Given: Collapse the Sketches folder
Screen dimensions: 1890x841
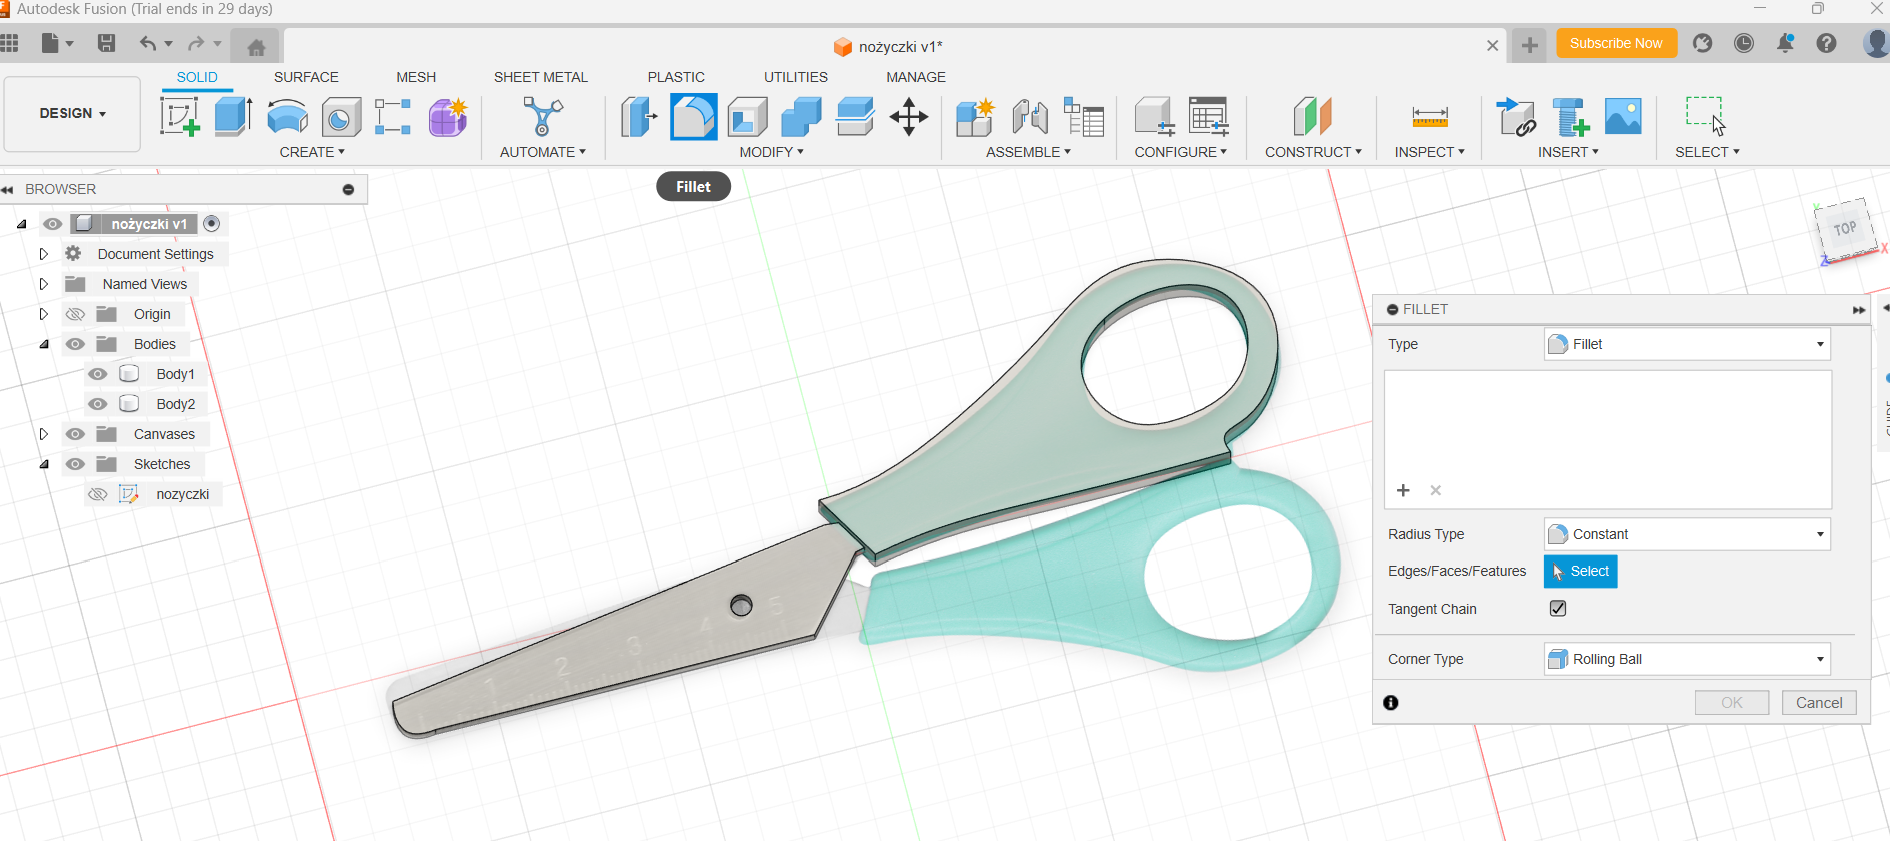Looking at the screenshot, I should (44, 464).
